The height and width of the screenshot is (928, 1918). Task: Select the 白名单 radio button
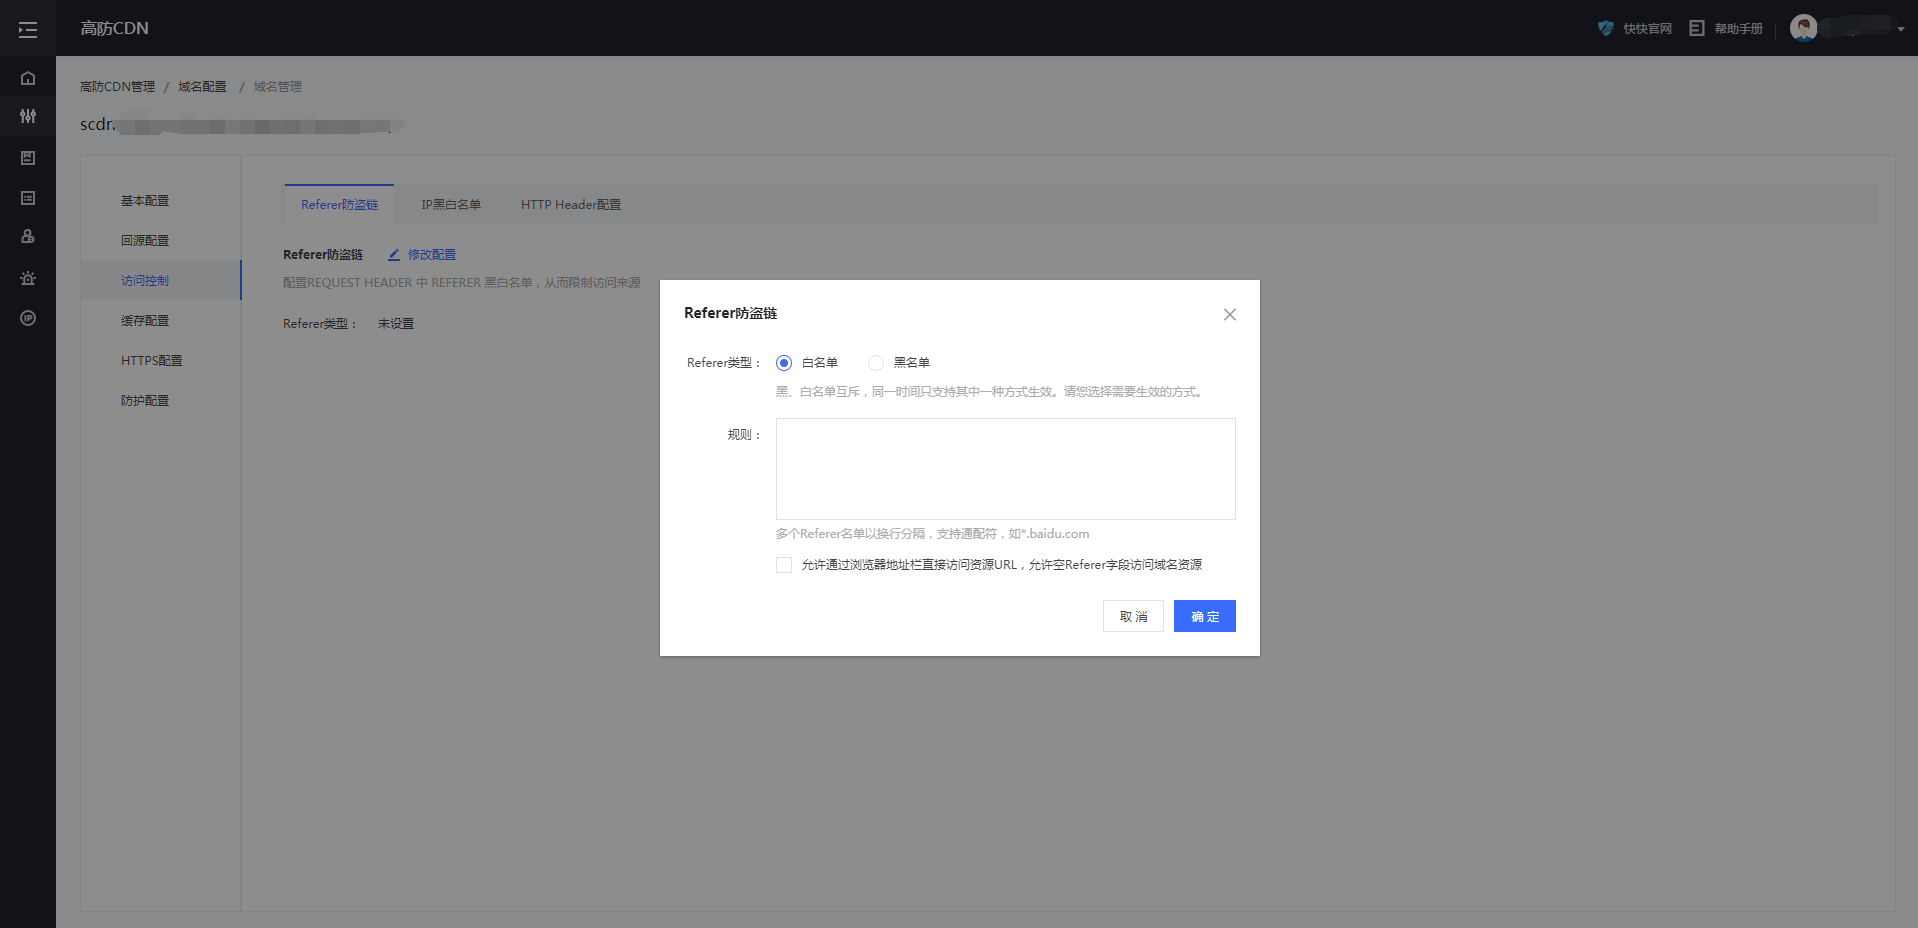tap(784, 363)
